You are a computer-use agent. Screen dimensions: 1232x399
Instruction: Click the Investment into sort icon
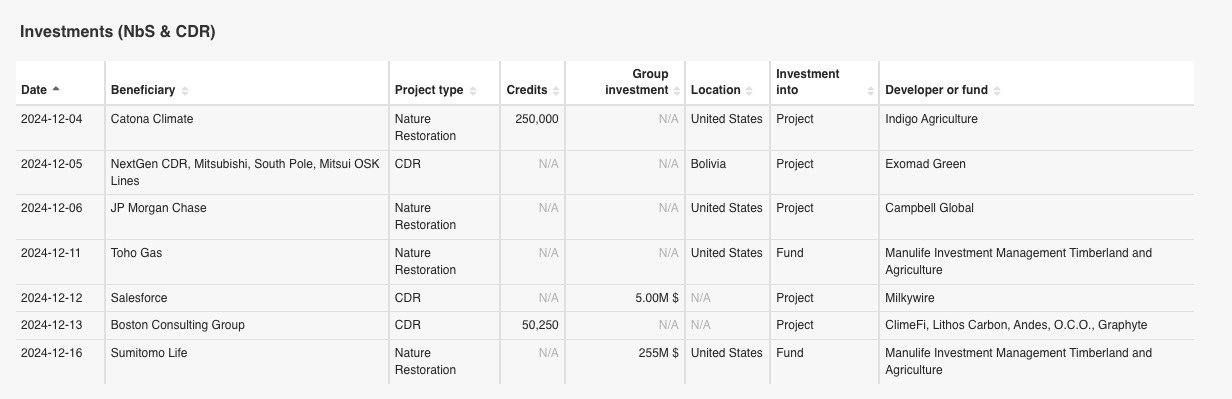click(869, 90)
